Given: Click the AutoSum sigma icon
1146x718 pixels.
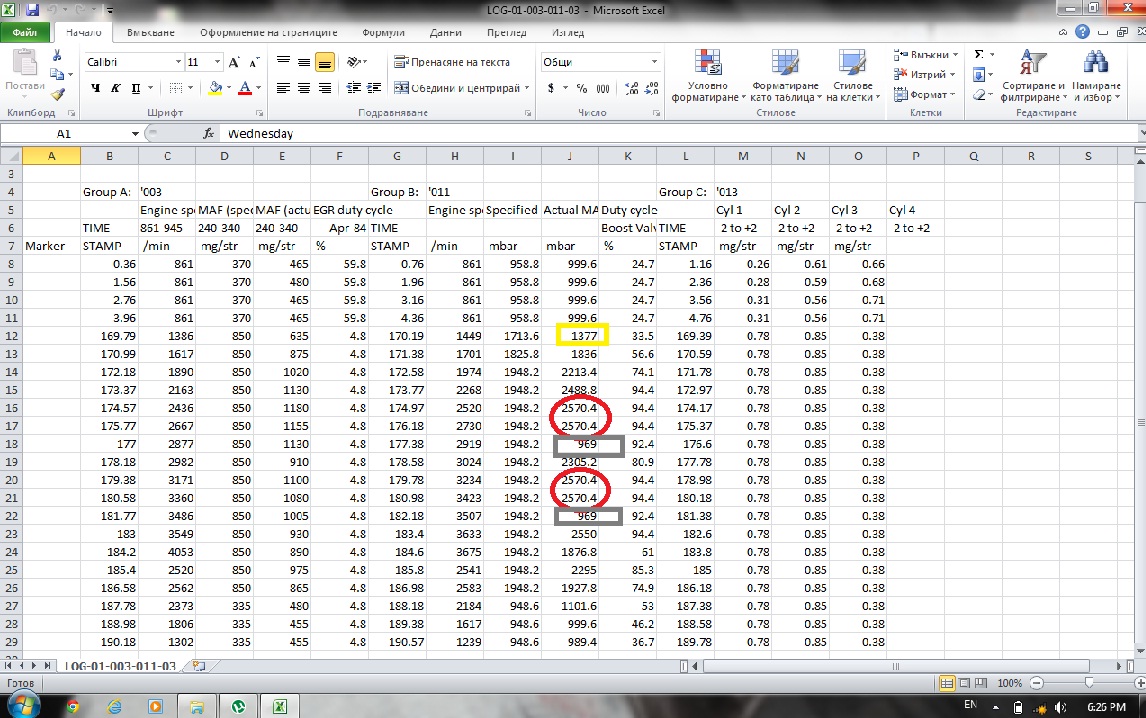Looking at the screenshot, I should click(979, 55).
